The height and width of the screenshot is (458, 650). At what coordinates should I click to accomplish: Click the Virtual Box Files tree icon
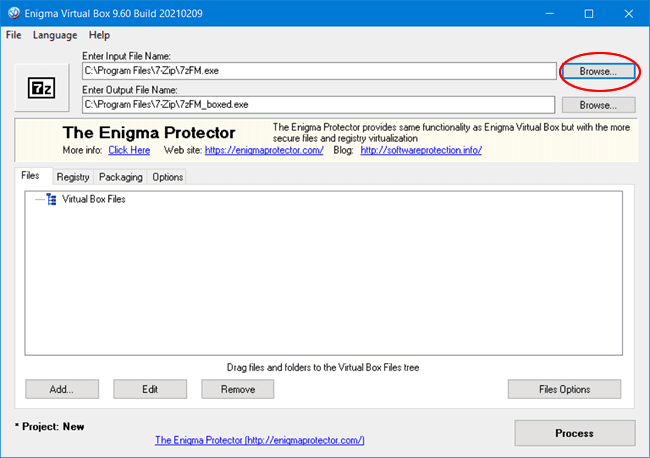click(x=51, y=199)
